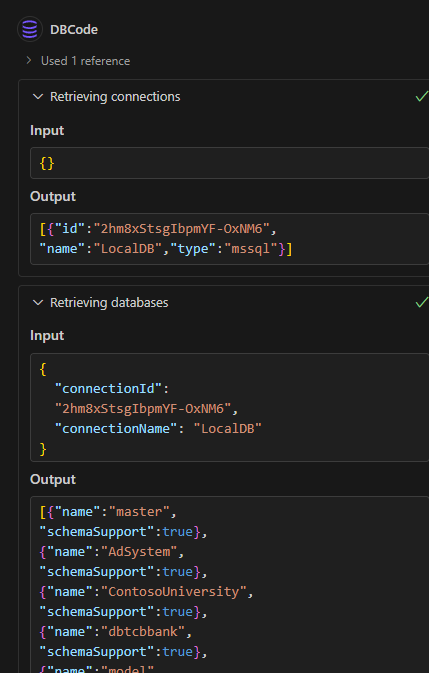
Task: Select the "ContosoUniversity" database name
Action: tap(174, 591)
